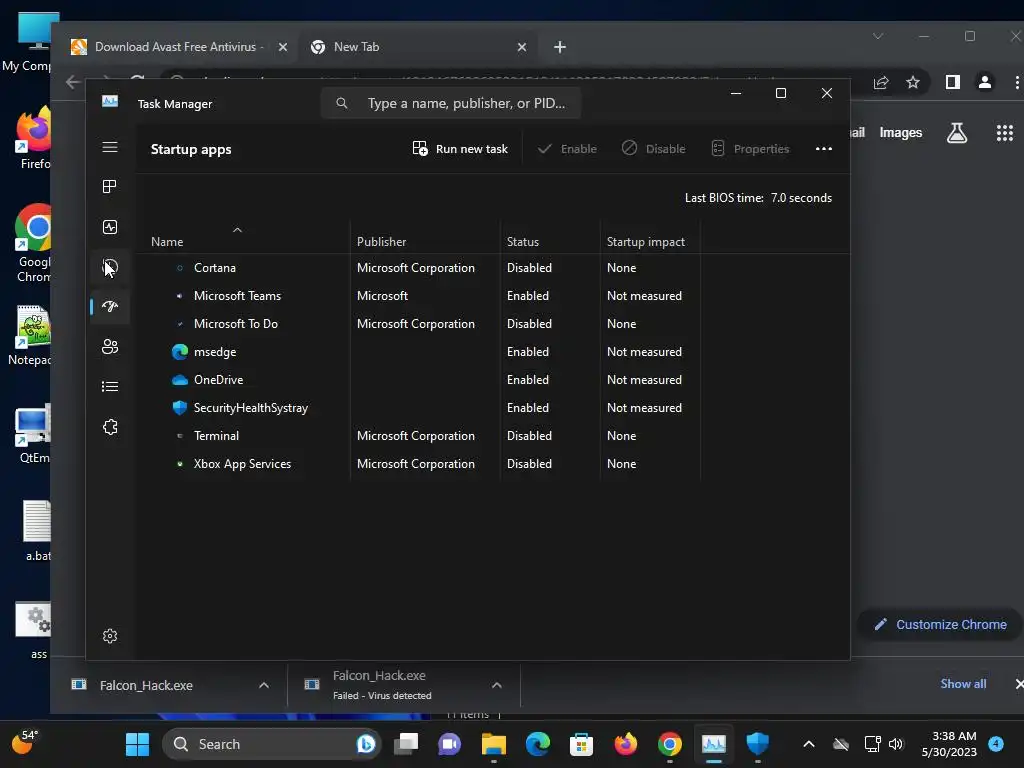Open Details page in Task Manager sidebar

click(x=110, y=387)
